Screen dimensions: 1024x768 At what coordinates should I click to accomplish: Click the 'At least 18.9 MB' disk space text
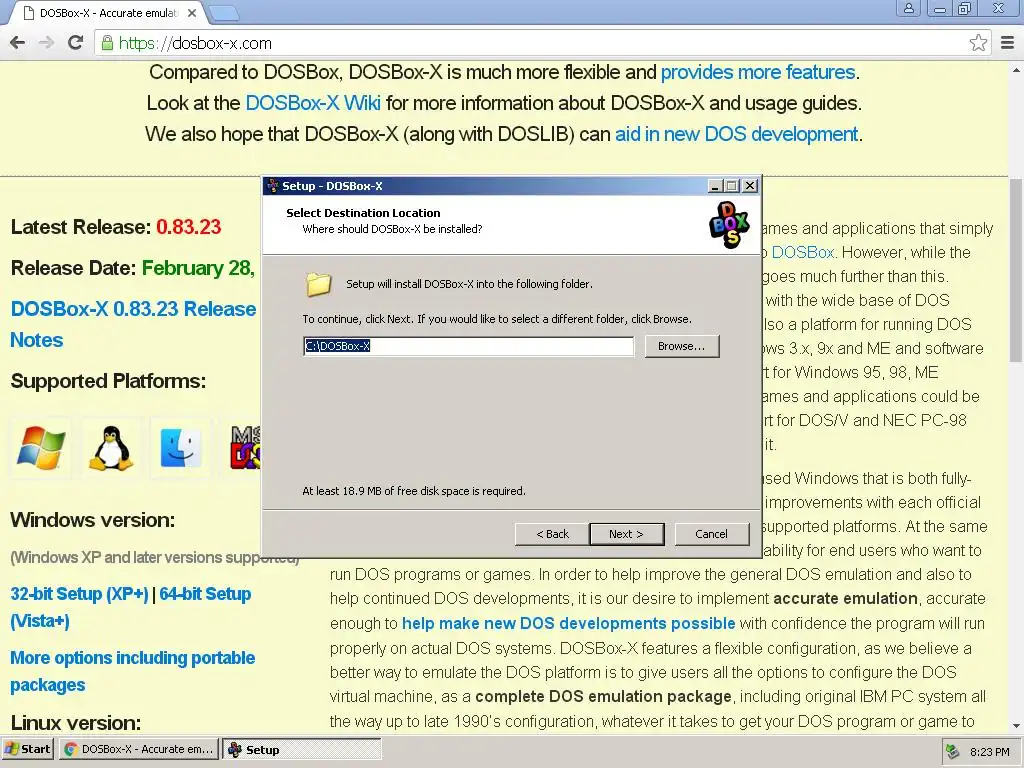click(x=414, y=491)
